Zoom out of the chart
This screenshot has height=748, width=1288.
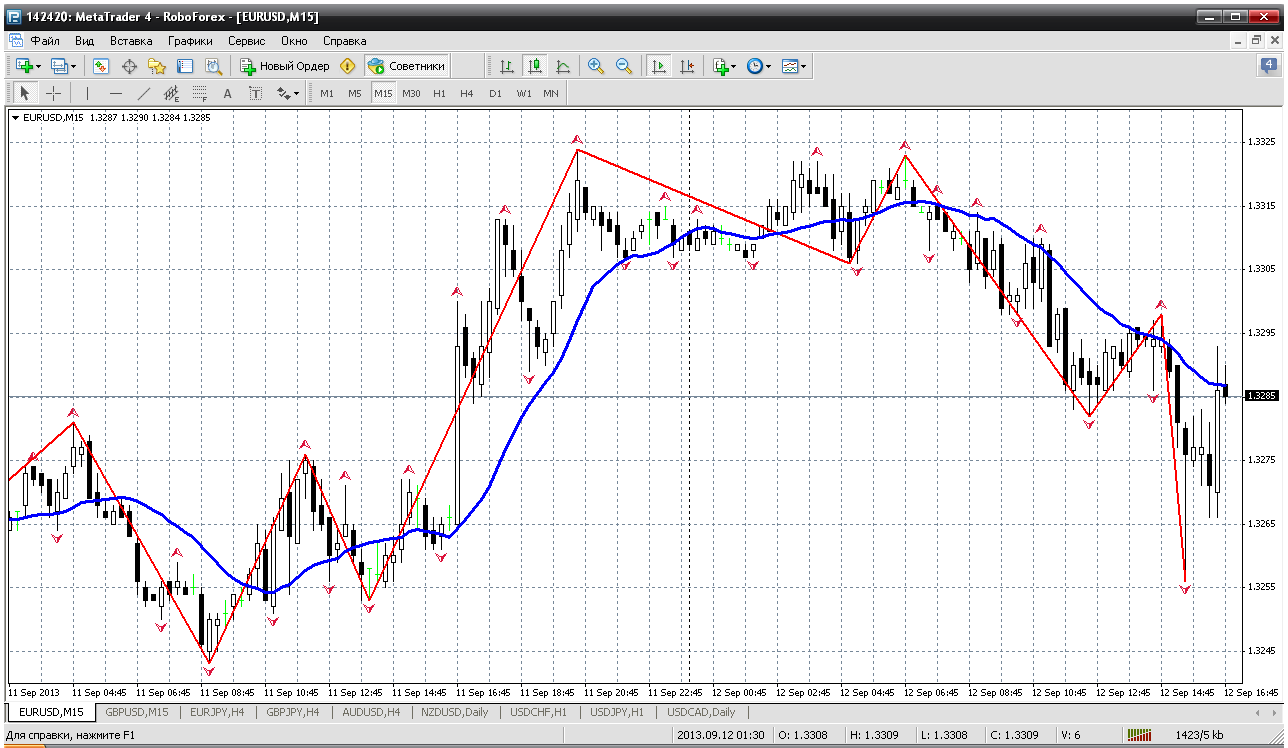click(x=624, y=66)
